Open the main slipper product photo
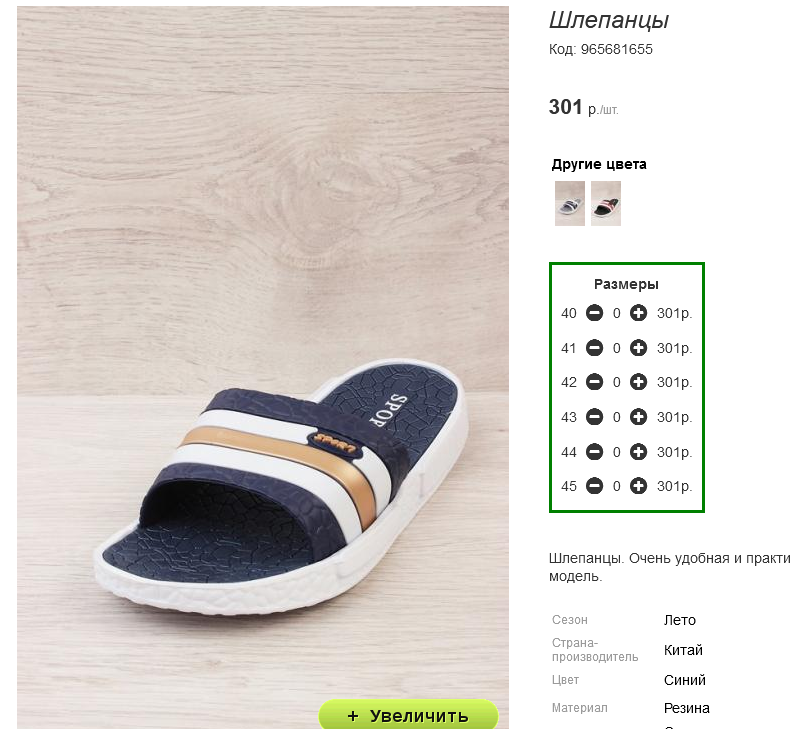 coord(263,353)
